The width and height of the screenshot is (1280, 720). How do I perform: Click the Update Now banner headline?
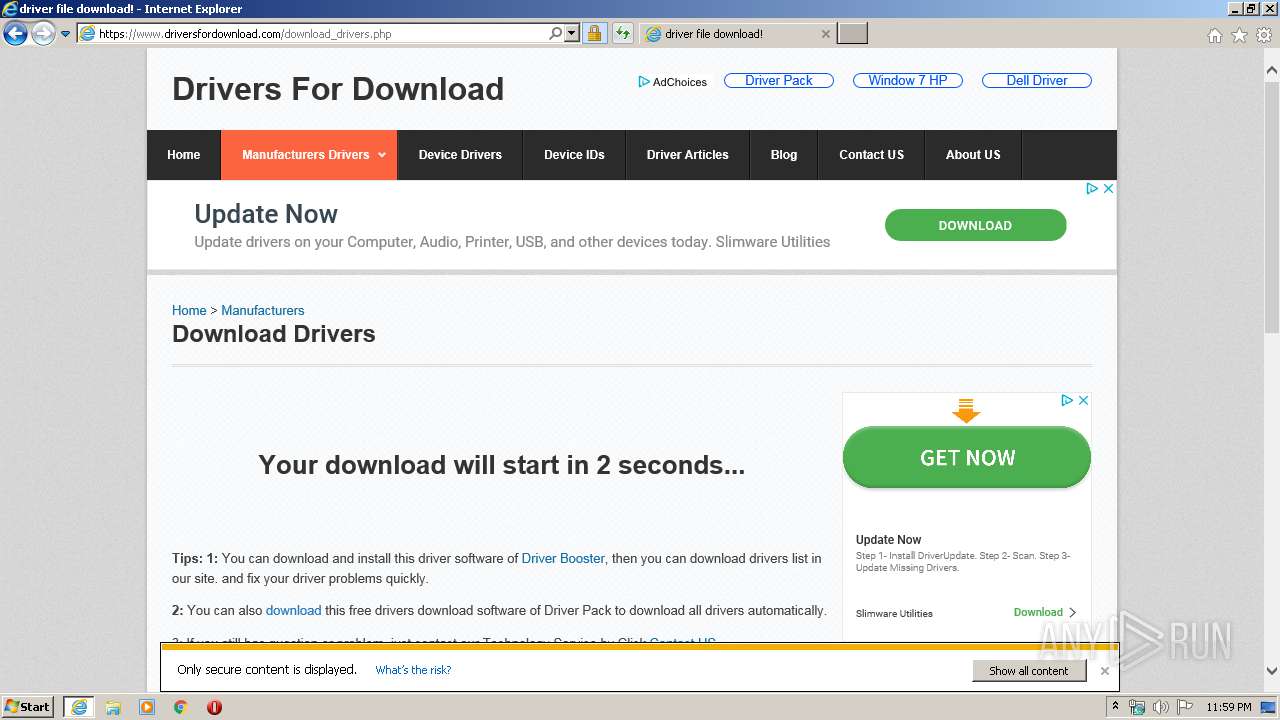coord(266,214)
